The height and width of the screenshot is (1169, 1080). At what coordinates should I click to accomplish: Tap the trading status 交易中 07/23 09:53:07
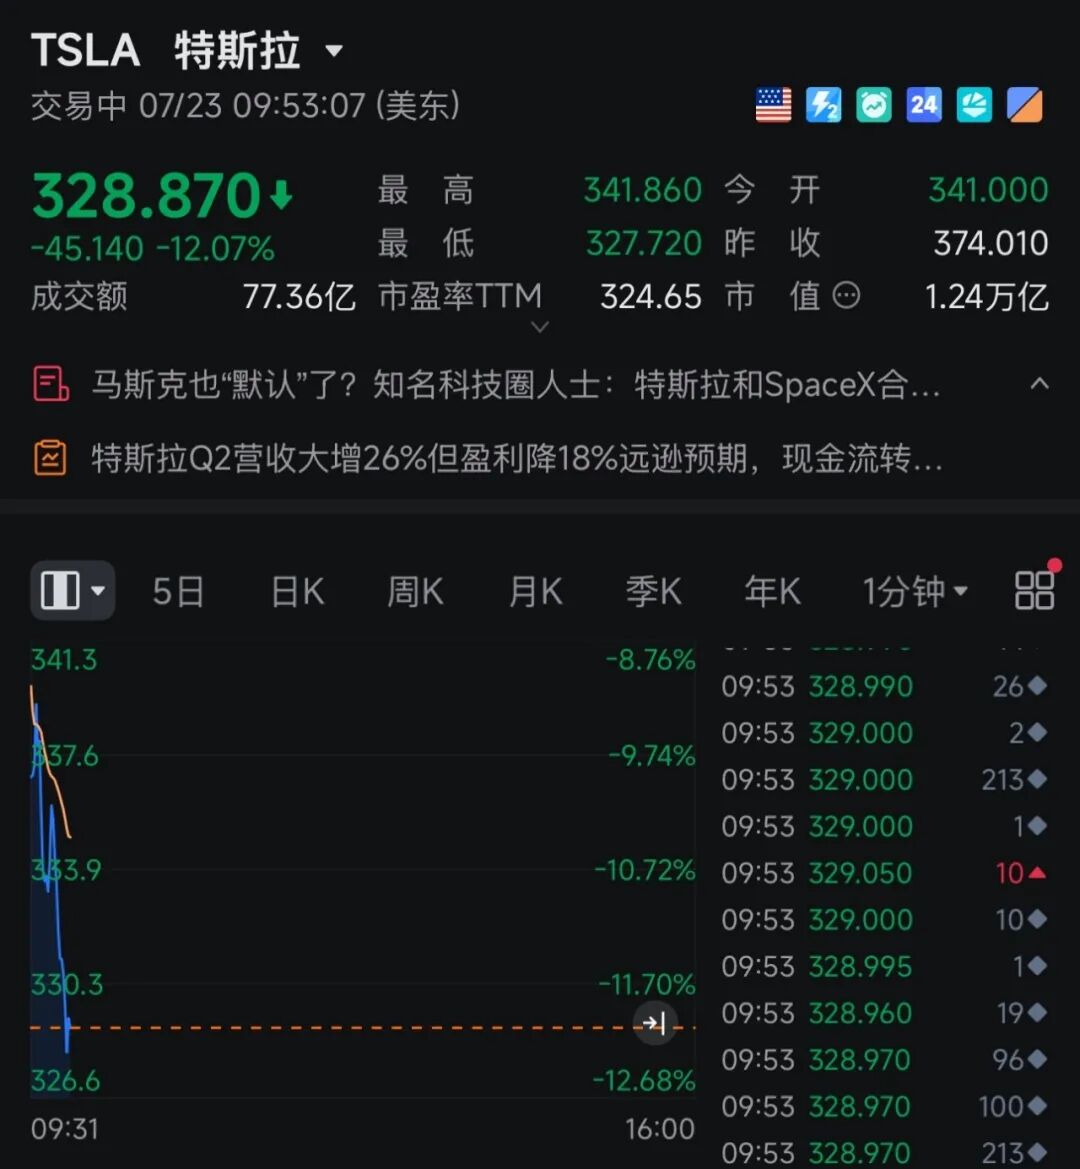pyautogui.click(x=245, y=106)
